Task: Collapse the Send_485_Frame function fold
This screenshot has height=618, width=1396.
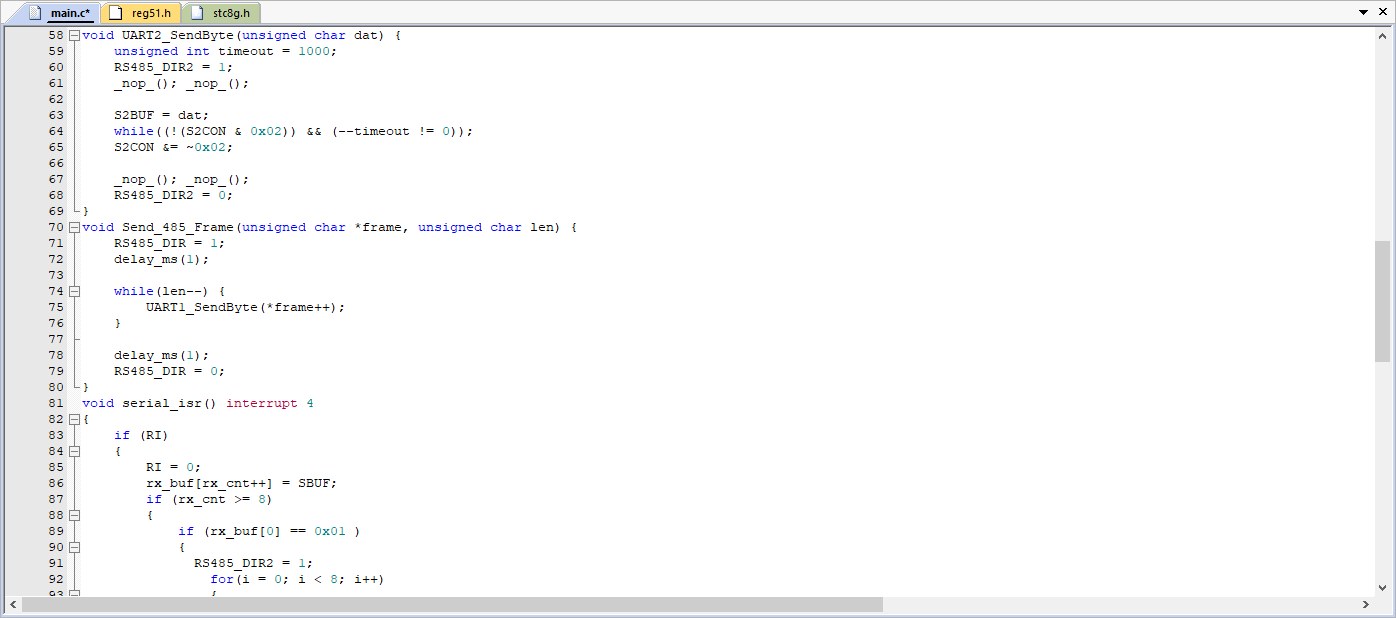Action: [x=74, y=227]
